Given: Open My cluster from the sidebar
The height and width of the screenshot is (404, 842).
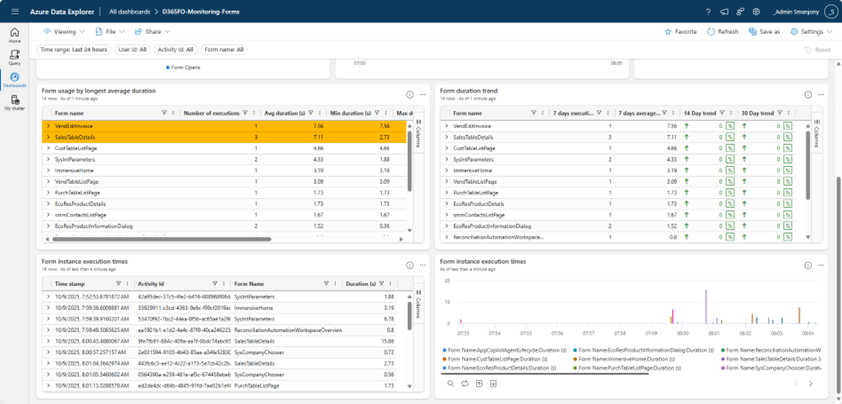Looking at the screenshot, I should click(14, 102).
